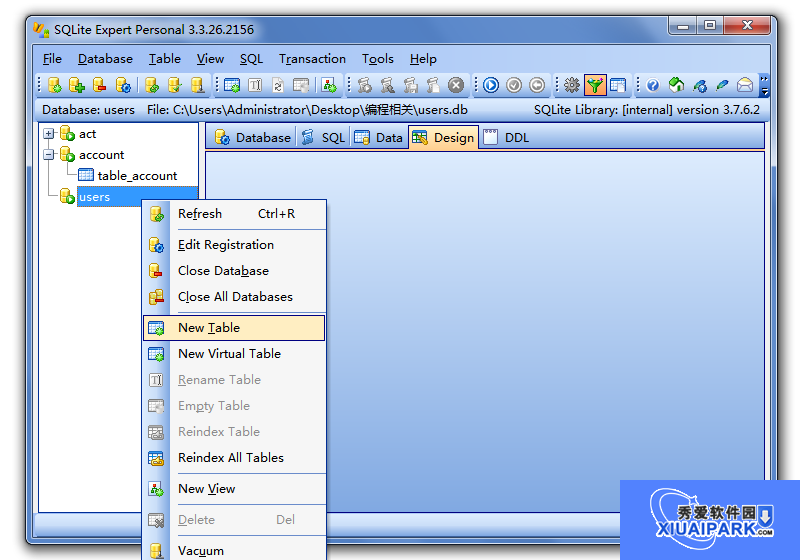This screenshot has width=800, height=560.
Task: Choose Edit Registration from context menu
Action: coord(235,245)
